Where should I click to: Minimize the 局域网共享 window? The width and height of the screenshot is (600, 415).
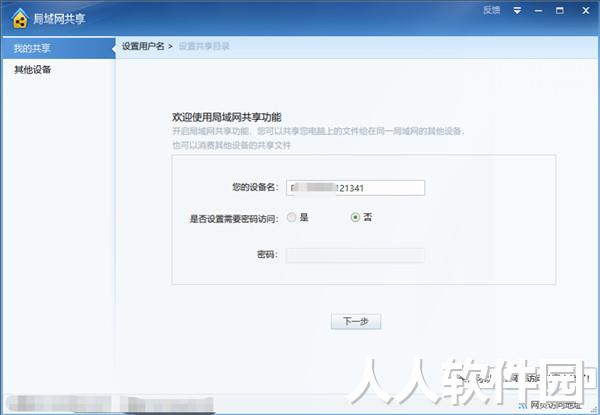click(x=538, y=11)
